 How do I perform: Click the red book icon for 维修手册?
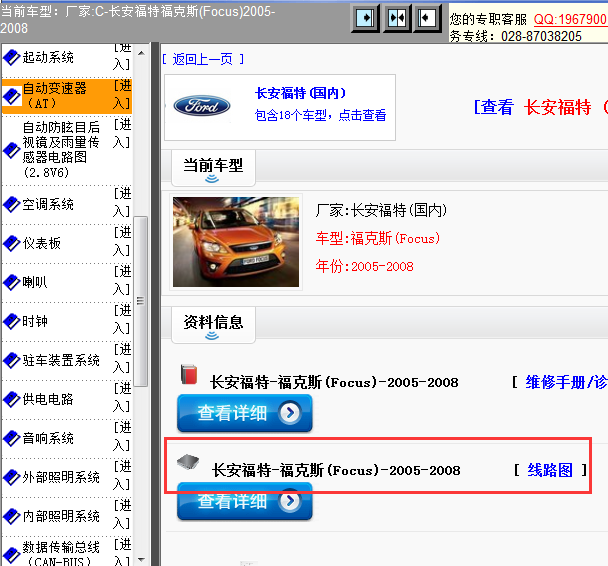click(x=189, y=374)
